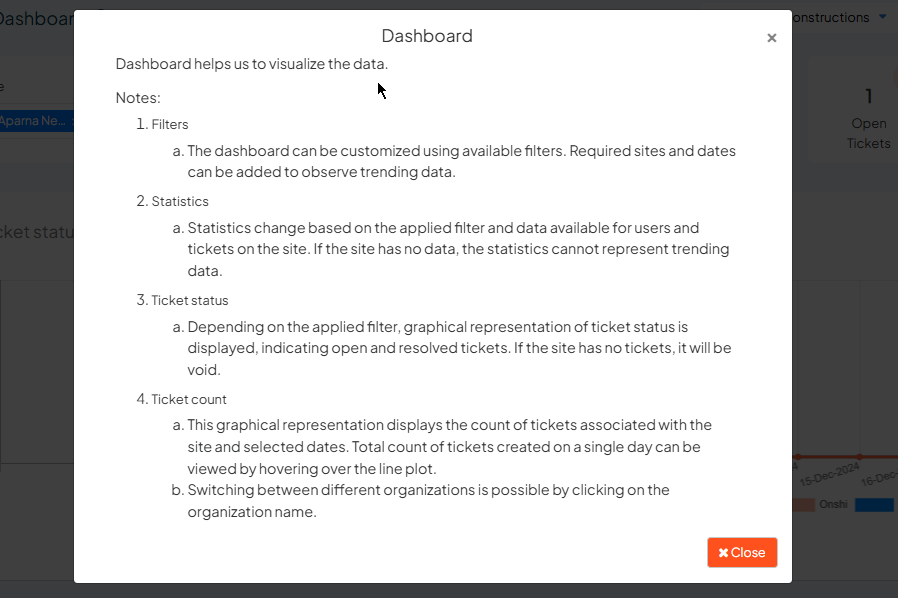Click the Constructions organization name
Image resolution: width=898 pixels, height=598 pixels.
[831, 17]
